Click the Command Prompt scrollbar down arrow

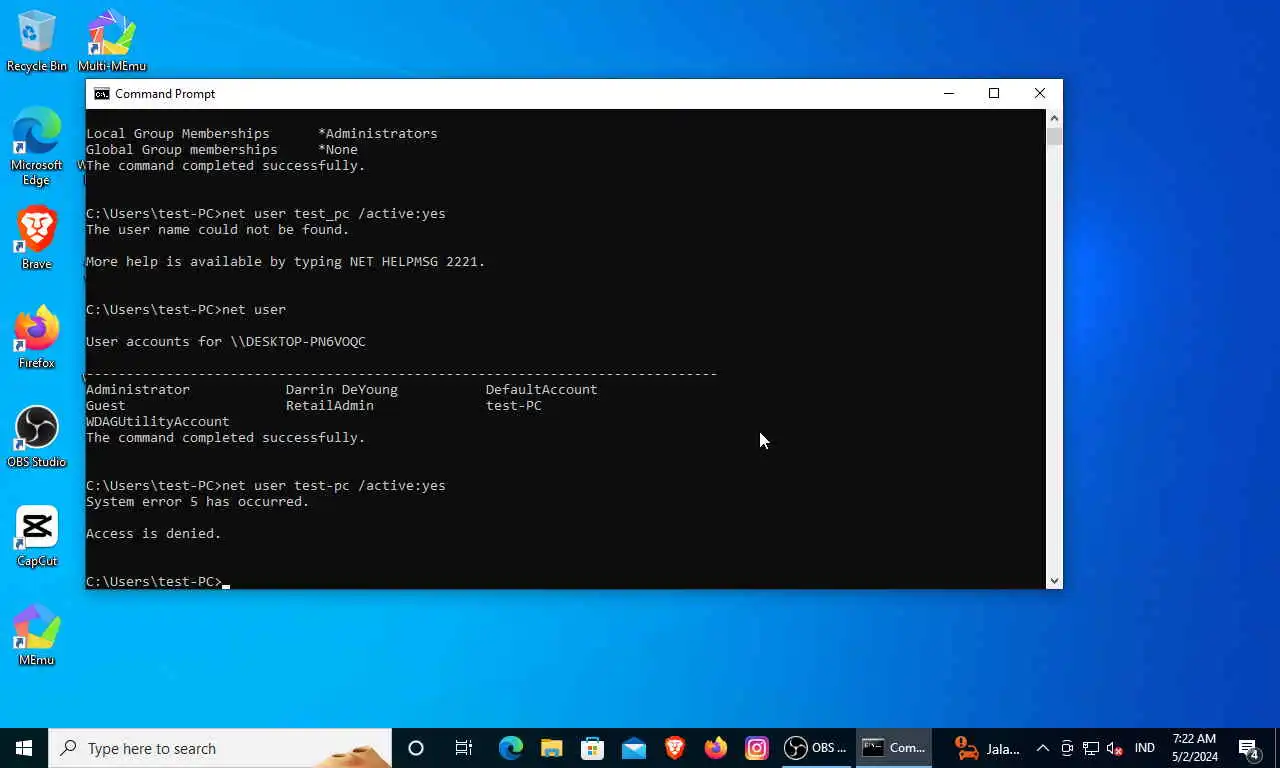pyautogui.click(x=1054, y=580)
